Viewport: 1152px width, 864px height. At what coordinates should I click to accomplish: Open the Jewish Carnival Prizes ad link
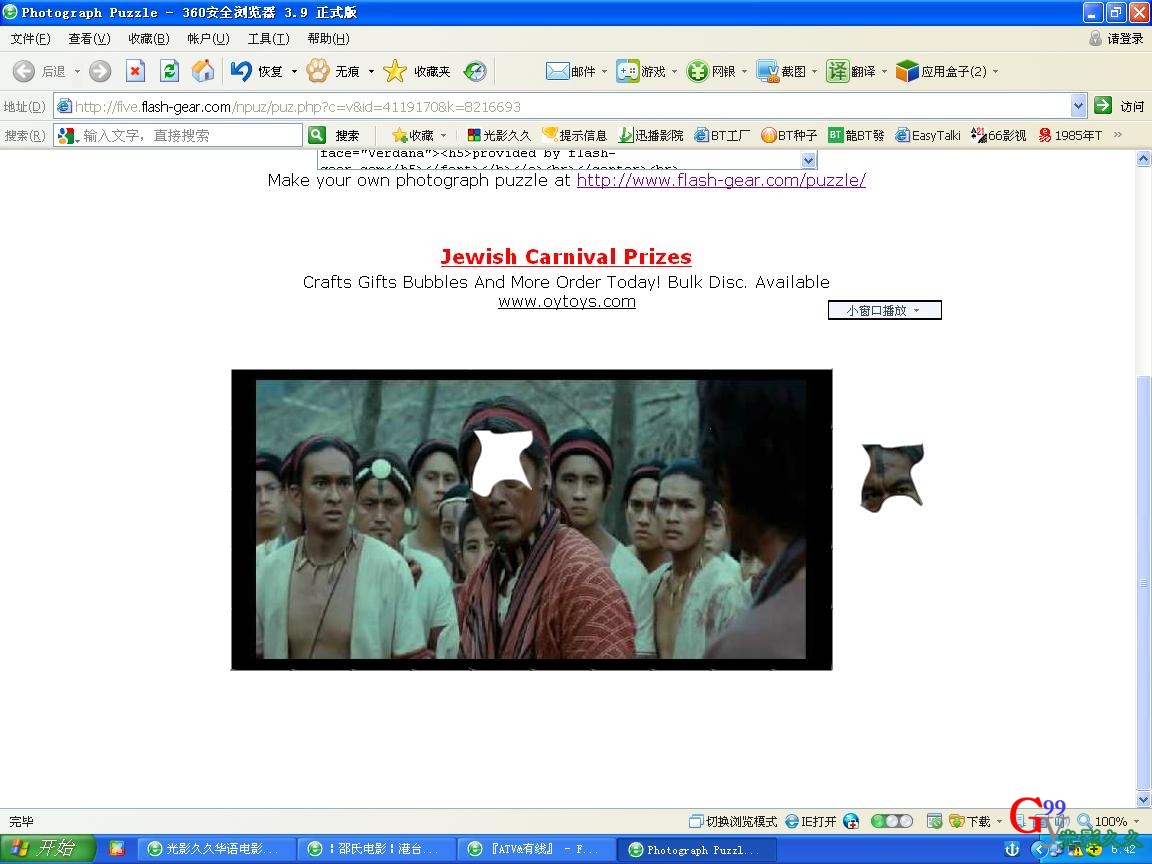click(x=566, y=257)
